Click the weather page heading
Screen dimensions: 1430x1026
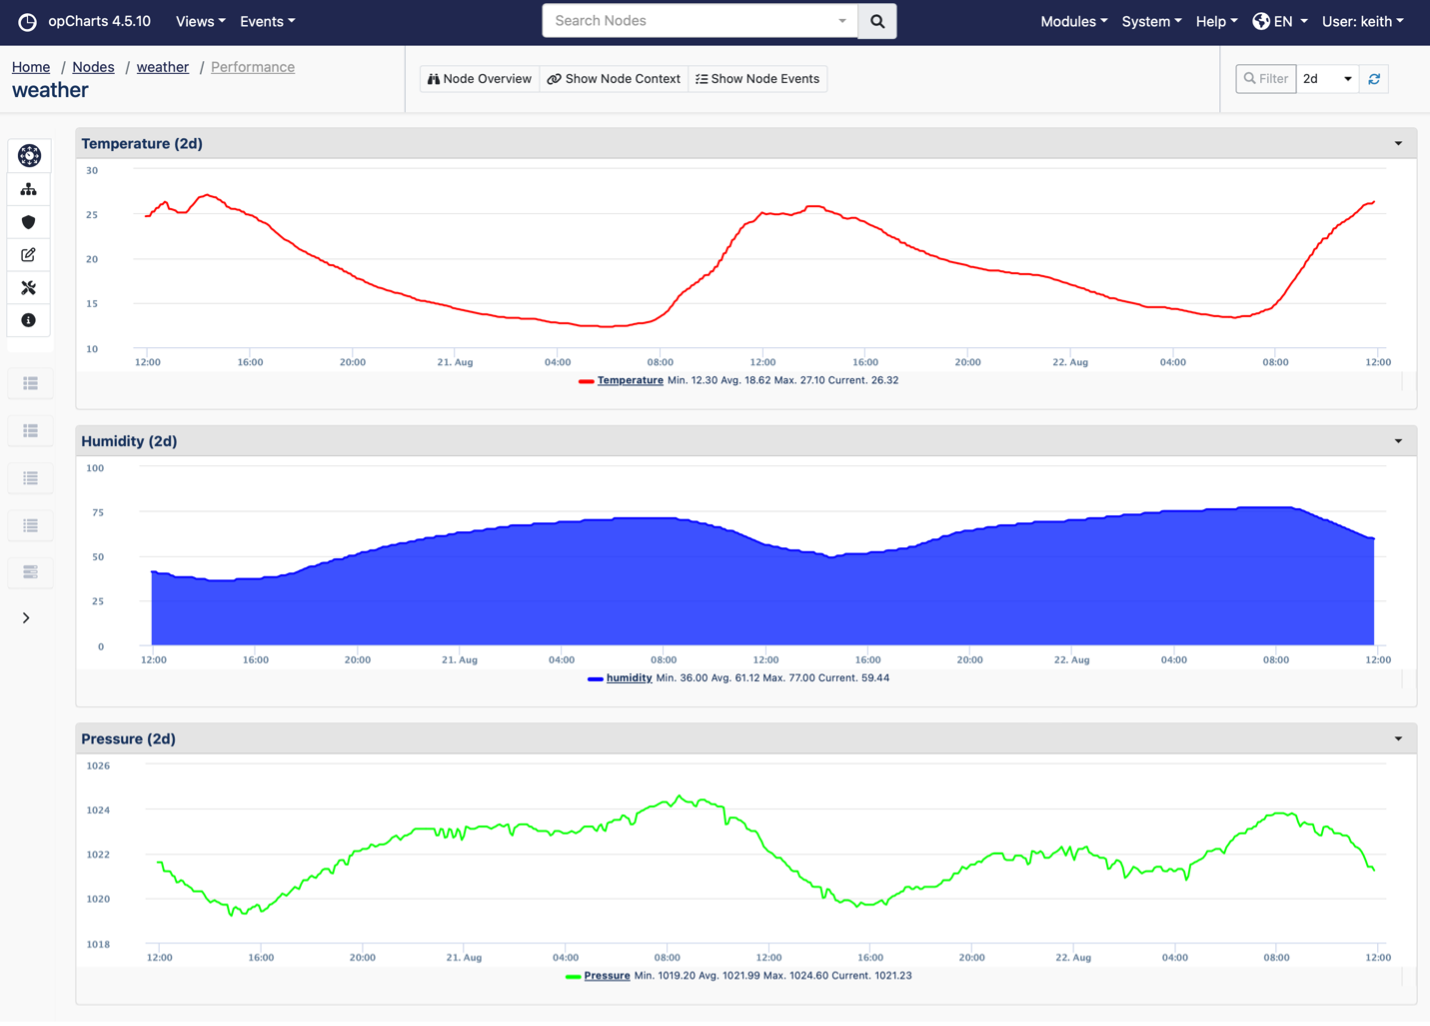click(50, 90)
